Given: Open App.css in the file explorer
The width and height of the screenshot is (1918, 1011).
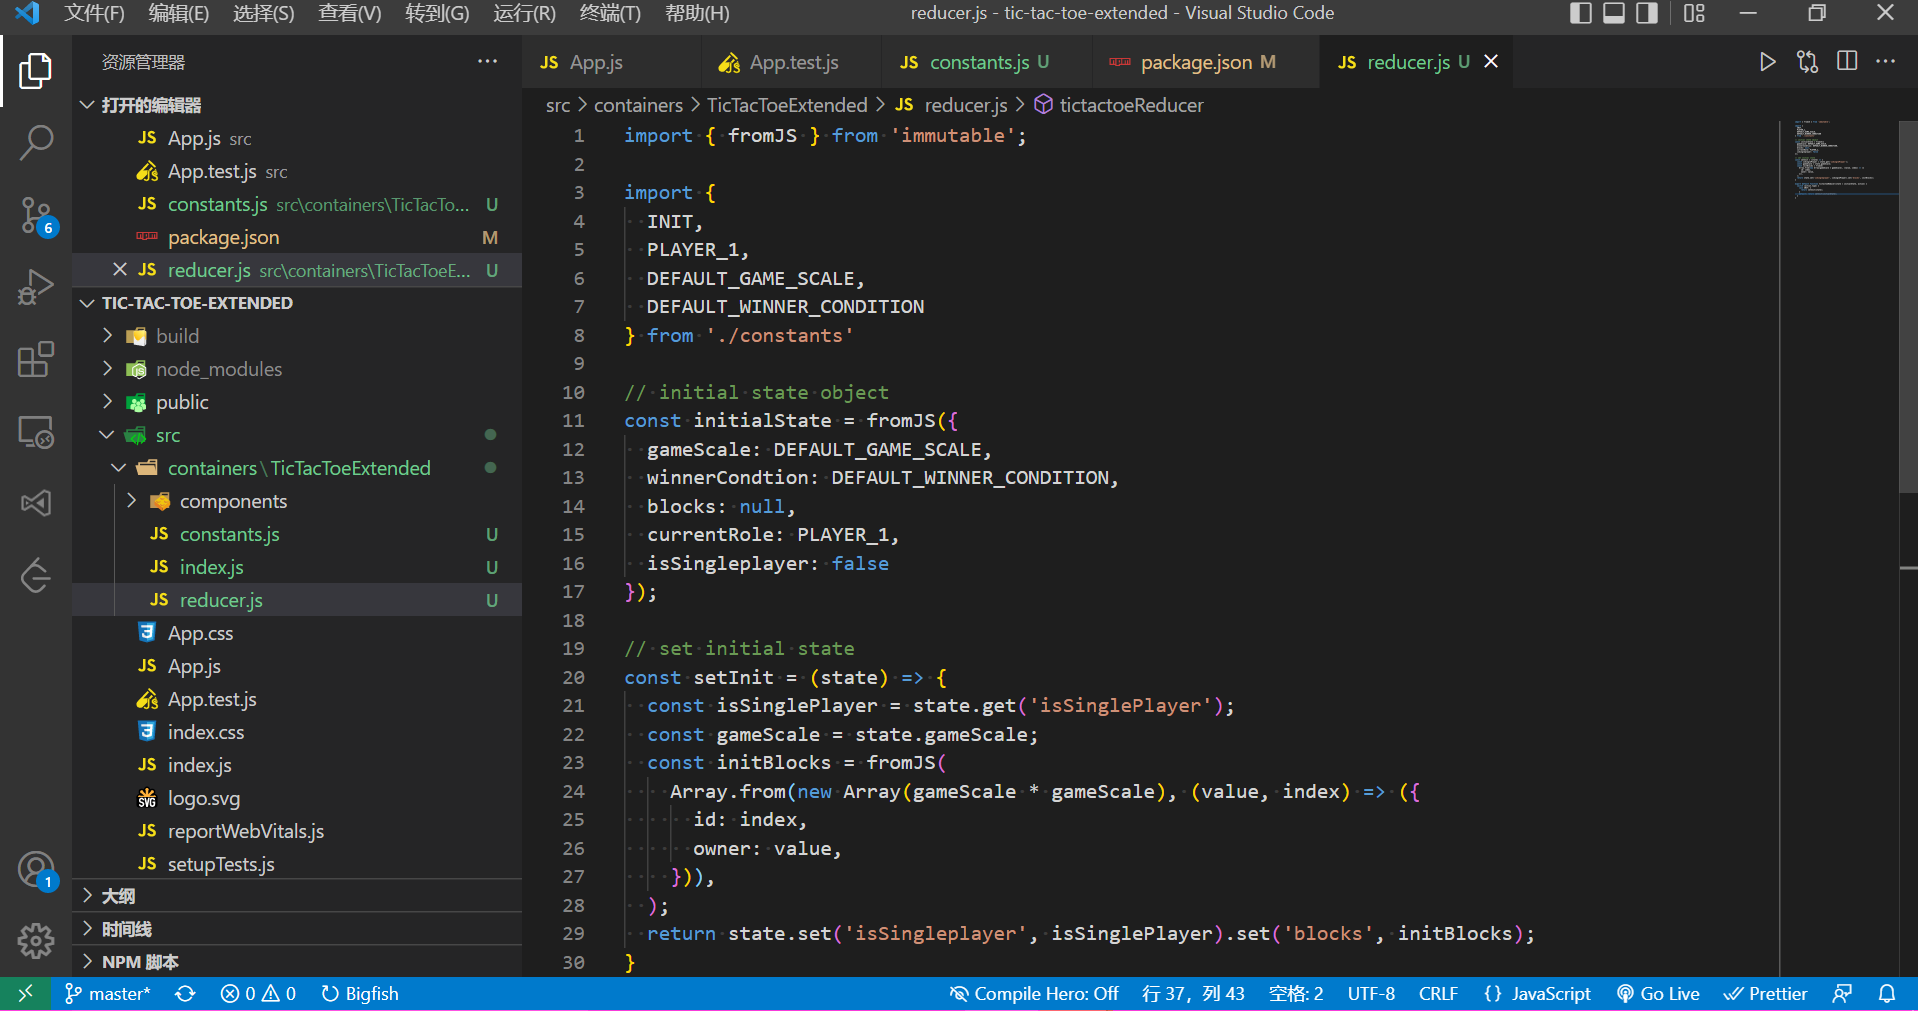Looking at the screenshot, I should click(x=200, y=633).
